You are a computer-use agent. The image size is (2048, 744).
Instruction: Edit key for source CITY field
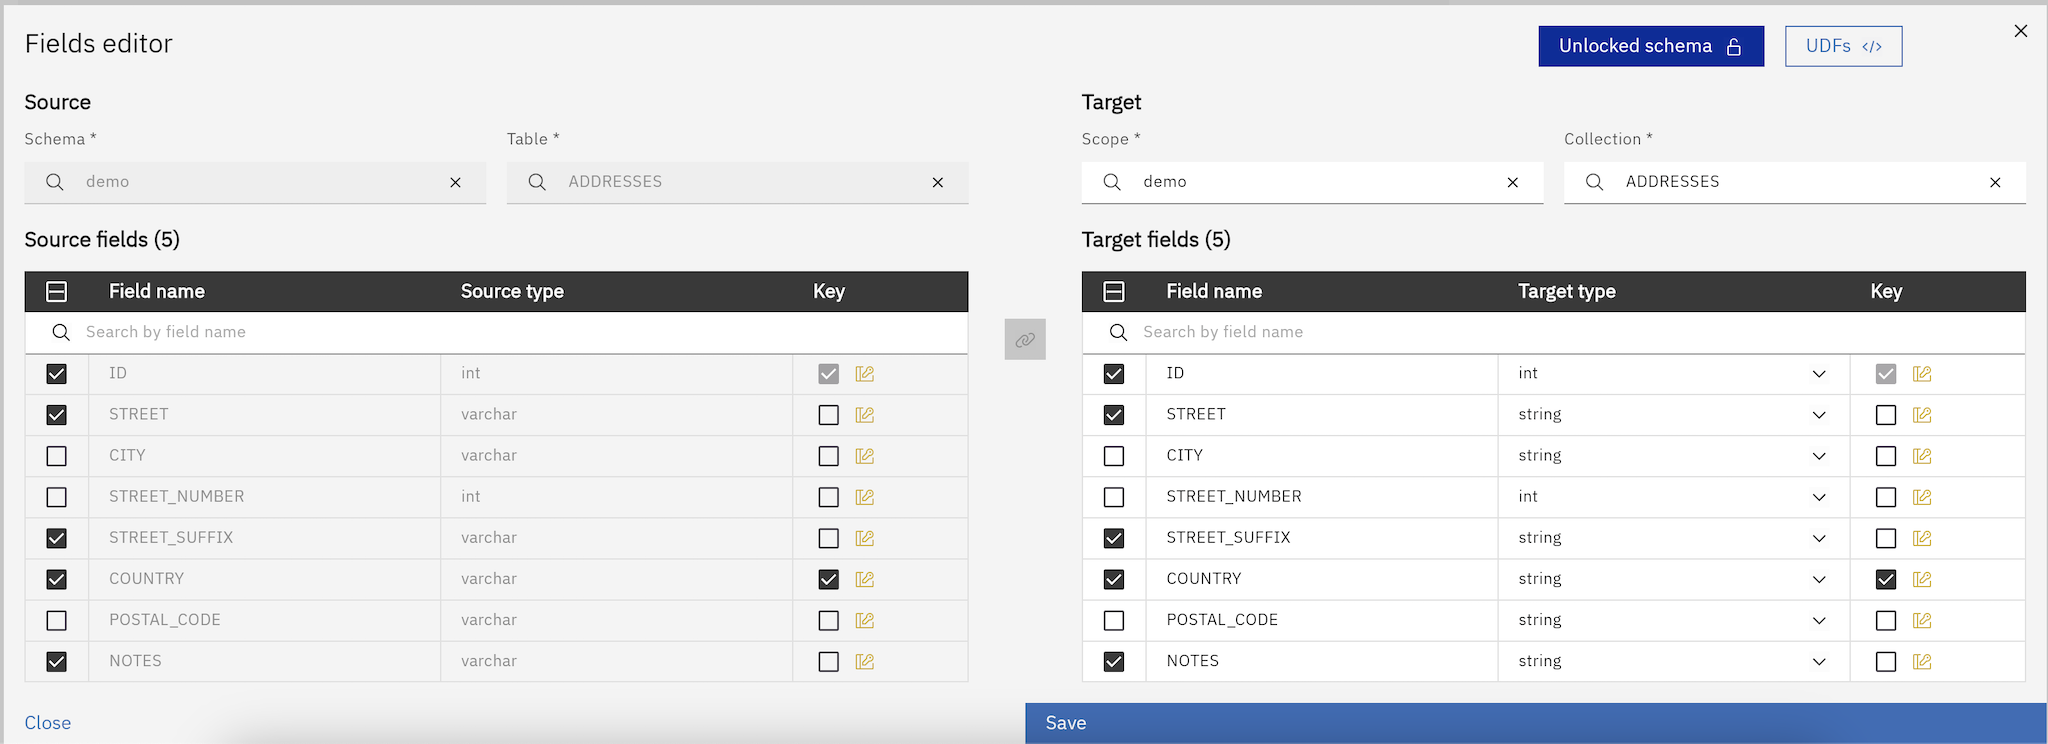click(865, 456)
